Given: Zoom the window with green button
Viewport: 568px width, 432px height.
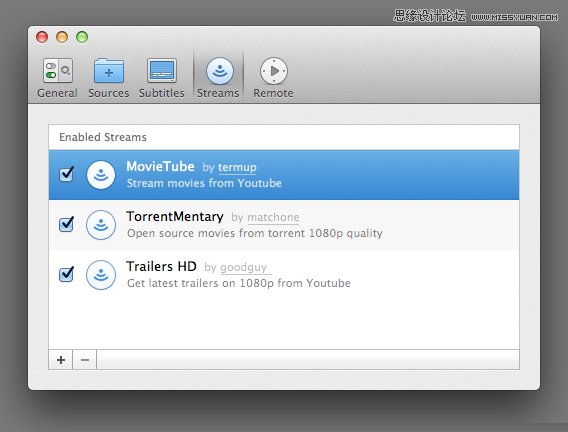Looking at the screenshot, I should [x=82, y=37].
